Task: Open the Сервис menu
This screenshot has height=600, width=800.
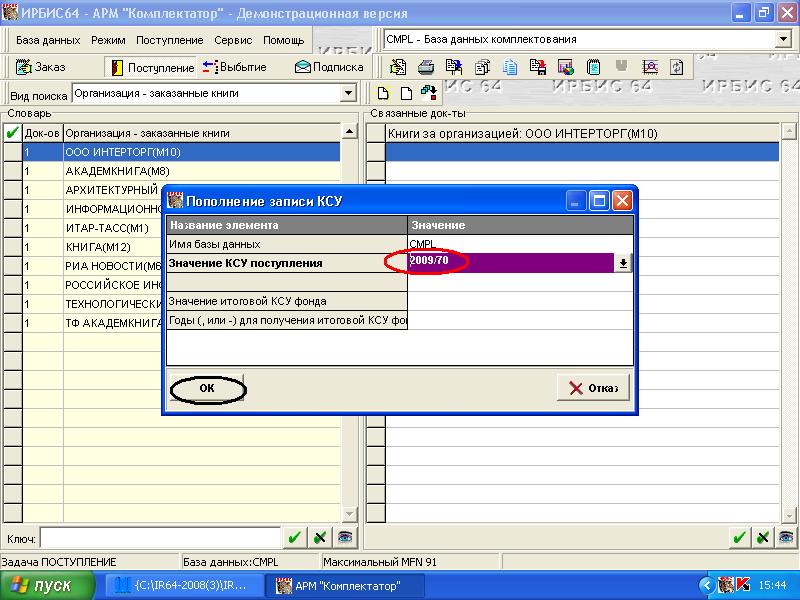Action: (233, 40)
